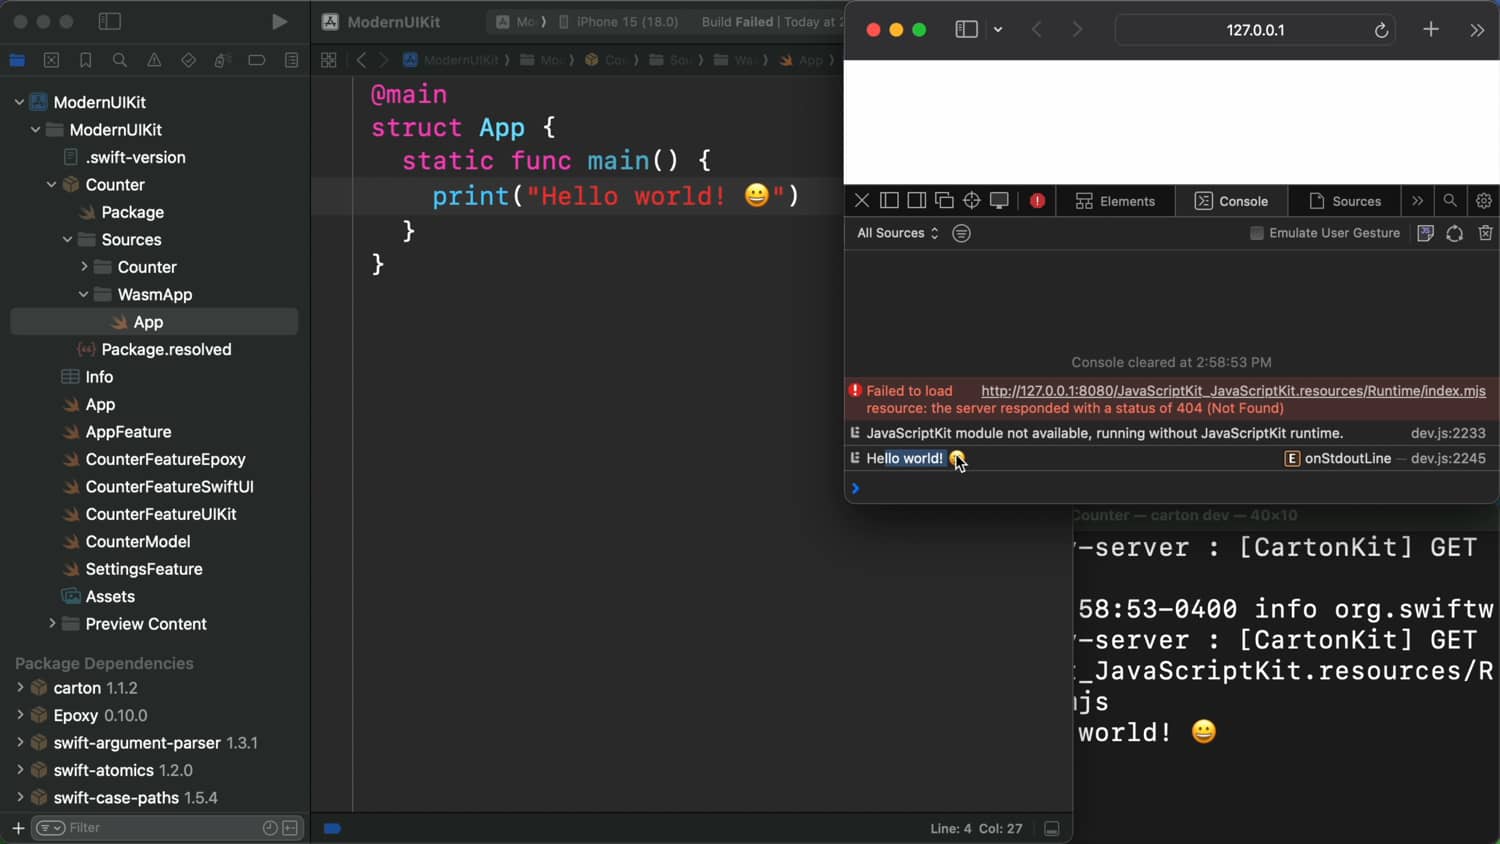Open the All Sources dropdown
The height and width of the screenshot is (844, 1500).
pyautogui.click(x=897, y=233)
